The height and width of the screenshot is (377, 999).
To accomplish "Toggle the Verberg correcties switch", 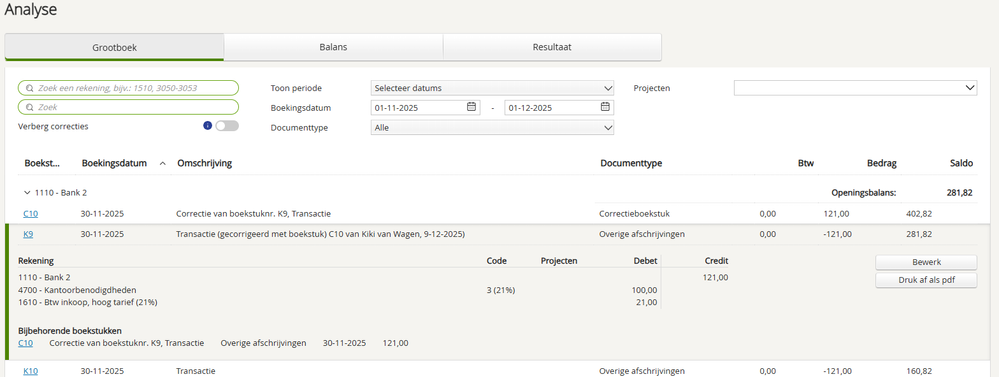I will 227,126.
